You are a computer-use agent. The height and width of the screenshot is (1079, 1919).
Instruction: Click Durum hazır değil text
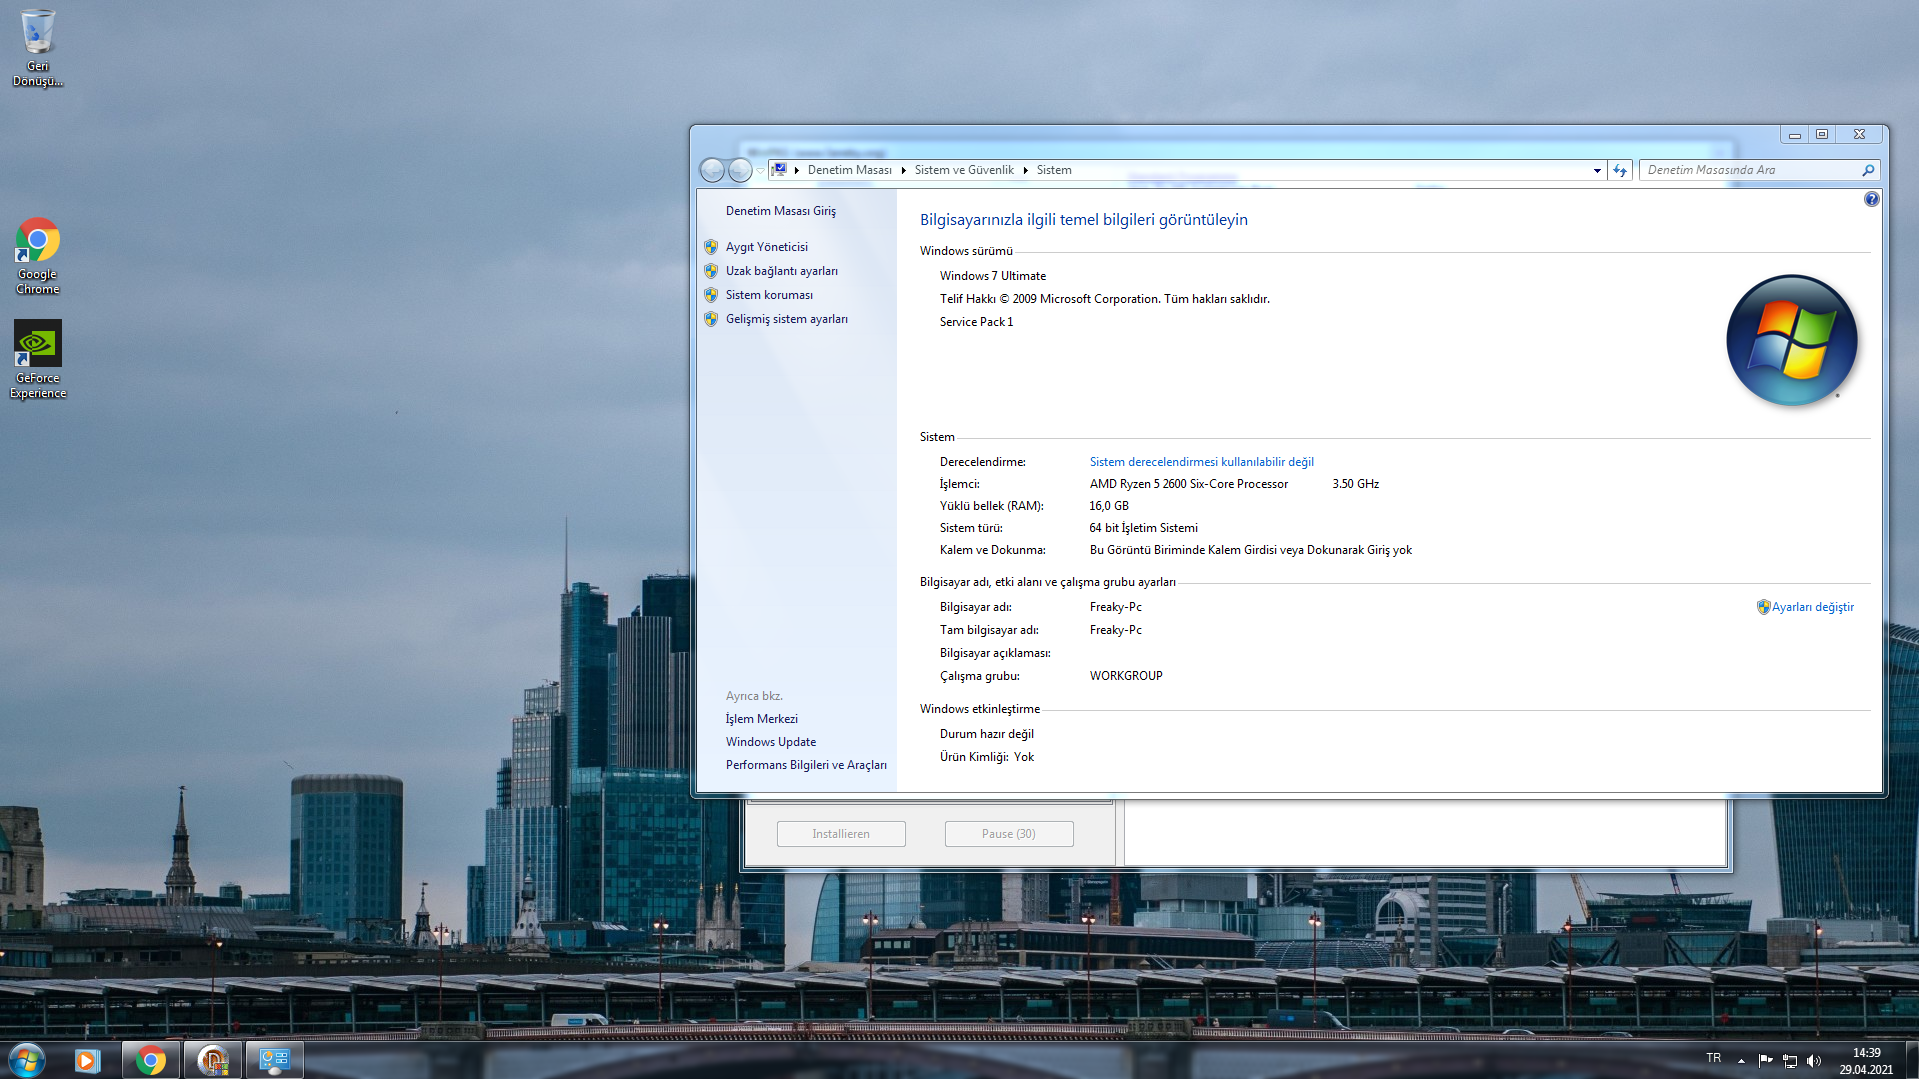986,734
